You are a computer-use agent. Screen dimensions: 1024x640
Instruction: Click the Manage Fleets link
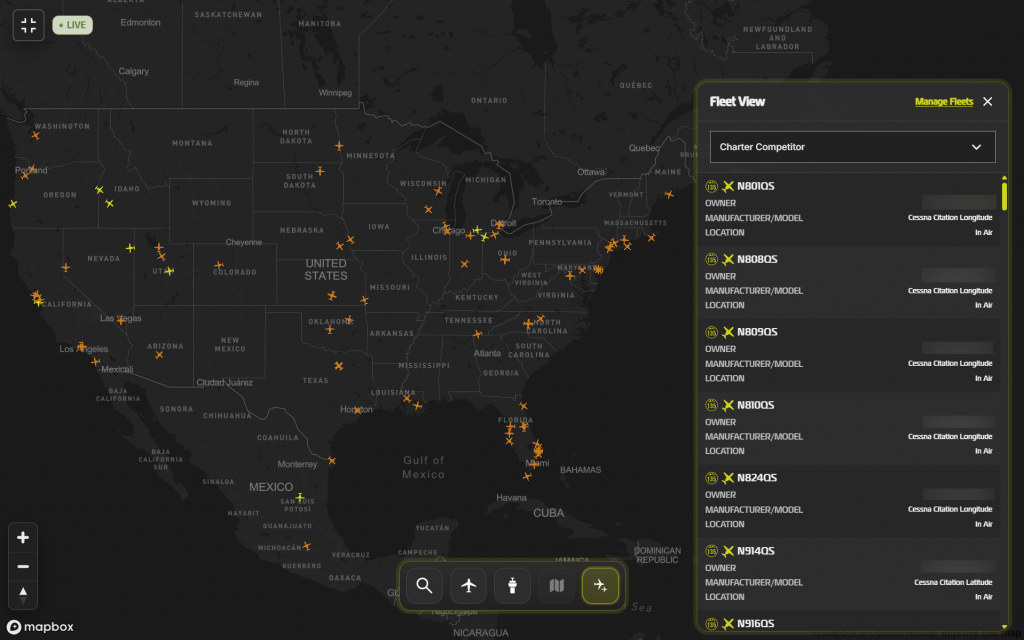[x=944, y=102]
